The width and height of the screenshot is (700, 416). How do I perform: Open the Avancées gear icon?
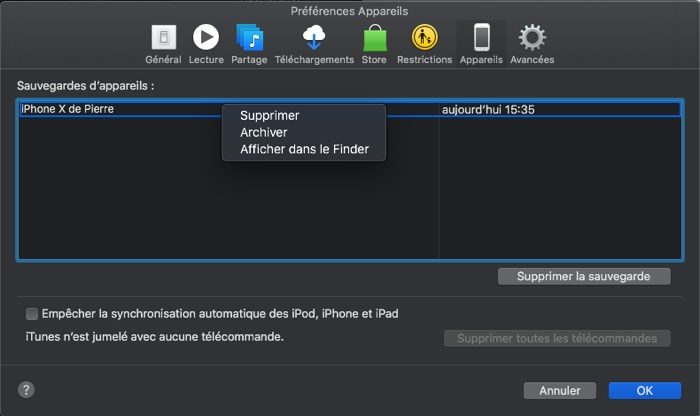click(532, 38)
